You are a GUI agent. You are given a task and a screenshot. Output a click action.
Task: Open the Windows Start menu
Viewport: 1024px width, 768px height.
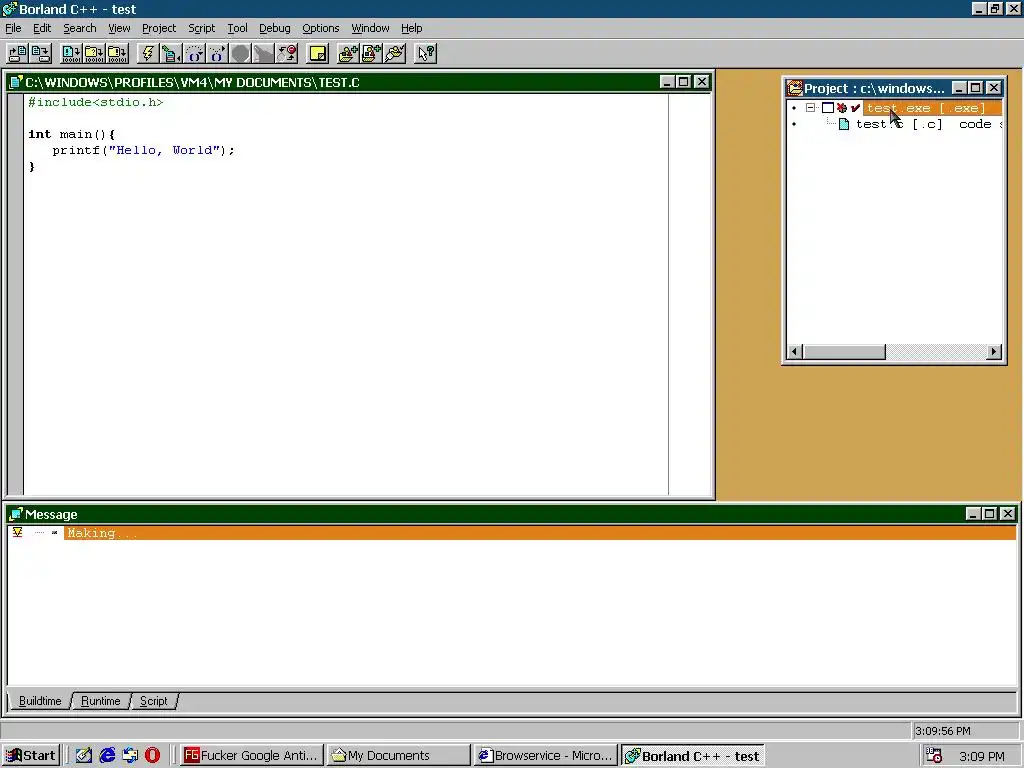[x=31, y=755]
